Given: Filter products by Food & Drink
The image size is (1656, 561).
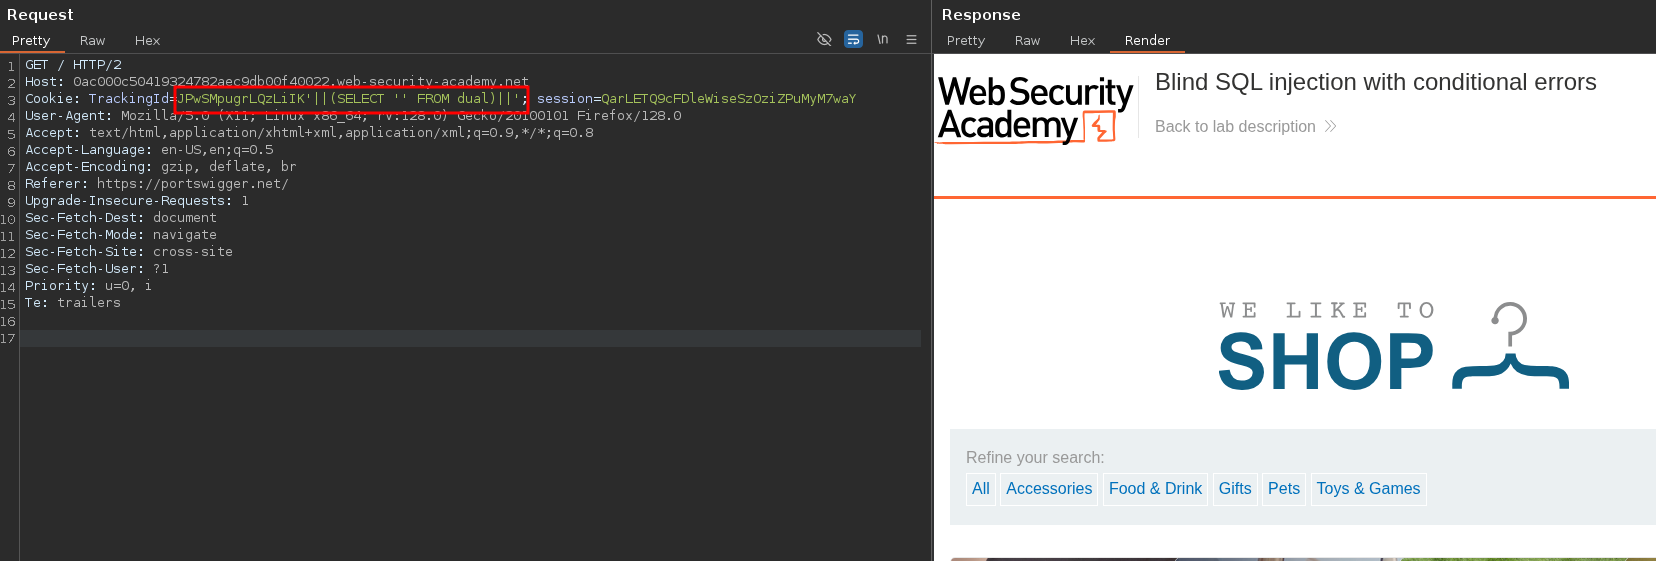Looking at the screenshot, I should [1155, 489].
